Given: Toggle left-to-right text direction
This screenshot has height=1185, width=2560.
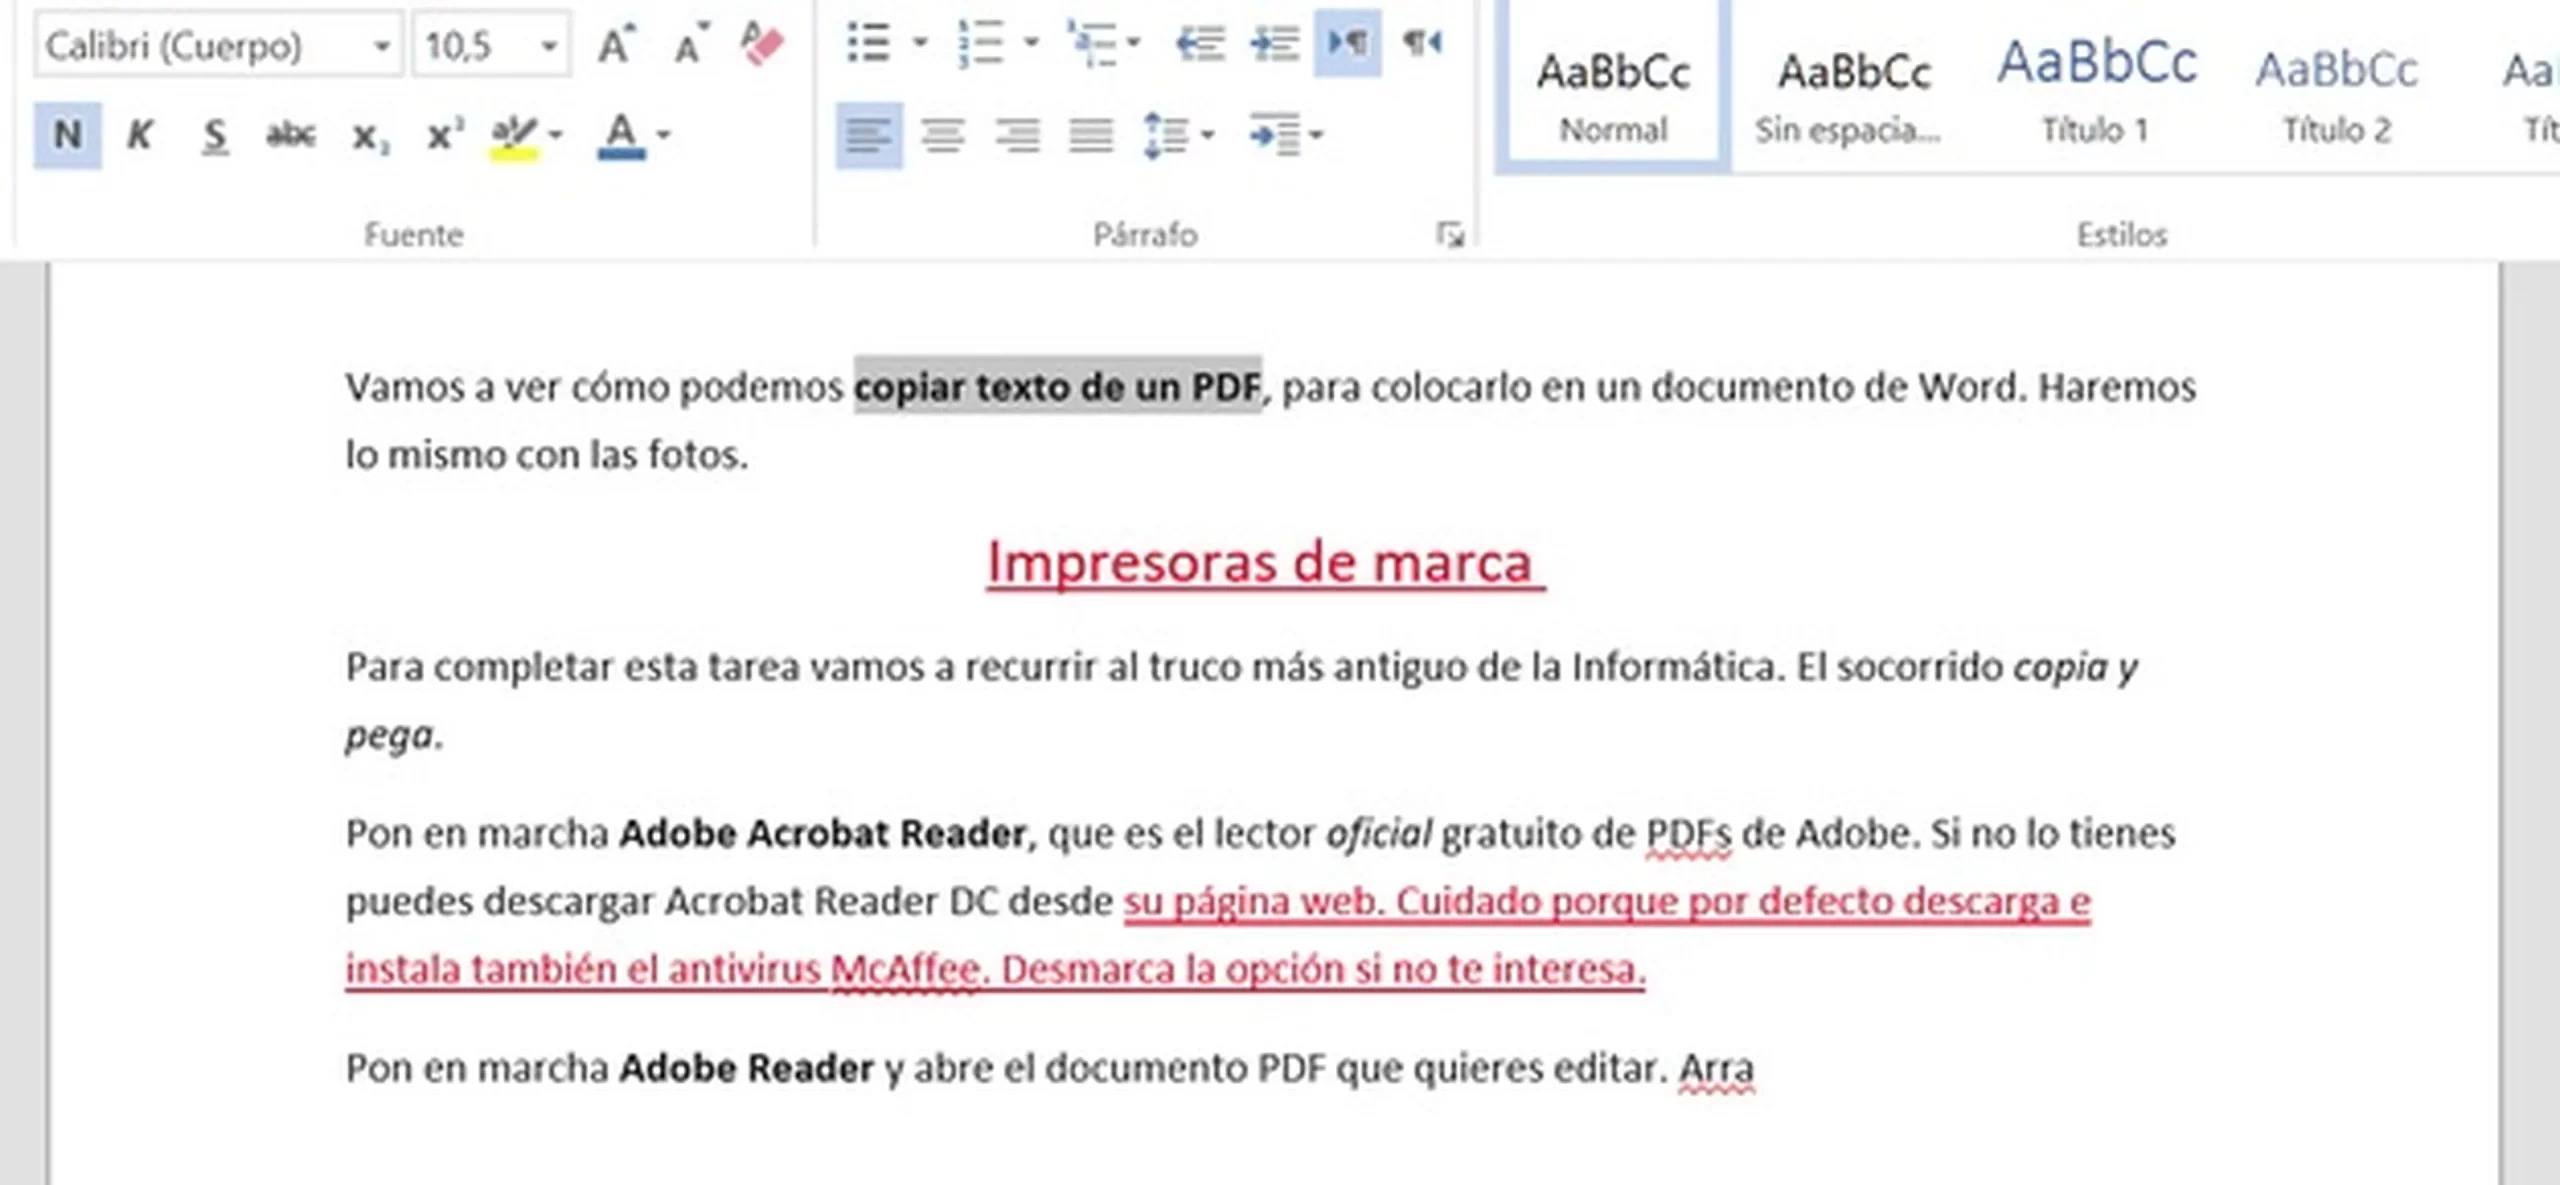Looking at the screenshot, I should (x=1347, y=43).
